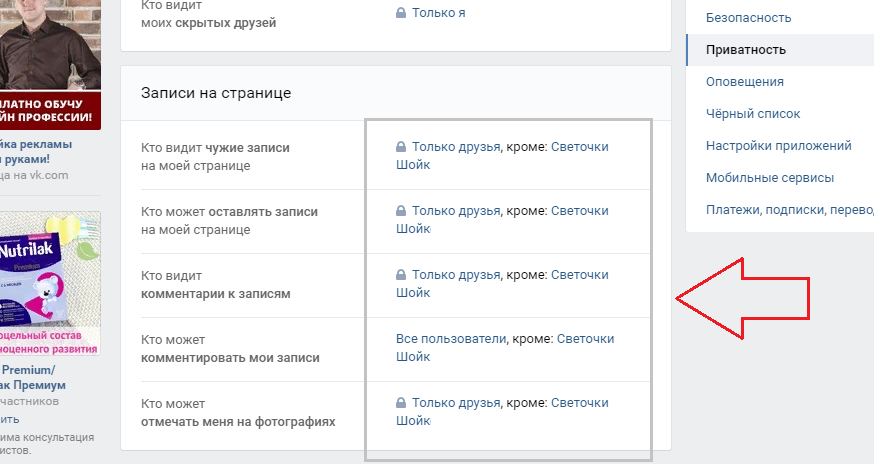Click 'Светочки' exception link in commenting row
Viewport: 874px width, 464px height.
(585, 339)
